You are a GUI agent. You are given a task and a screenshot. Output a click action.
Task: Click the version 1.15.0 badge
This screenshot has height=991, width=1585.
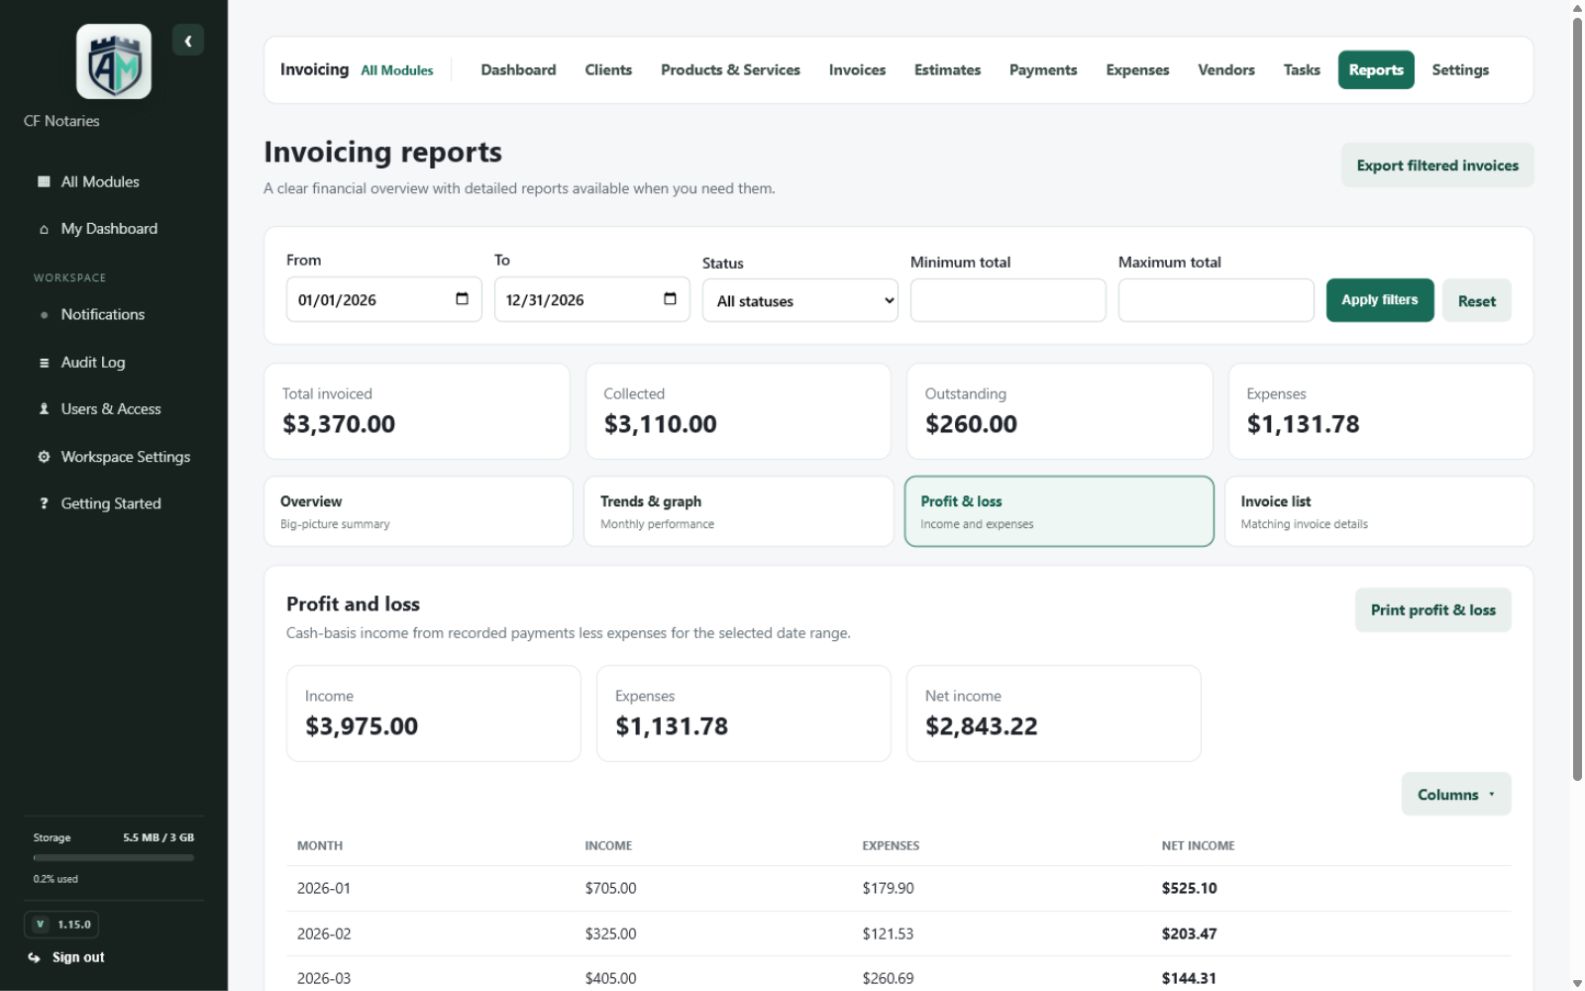tap(61, 924)
